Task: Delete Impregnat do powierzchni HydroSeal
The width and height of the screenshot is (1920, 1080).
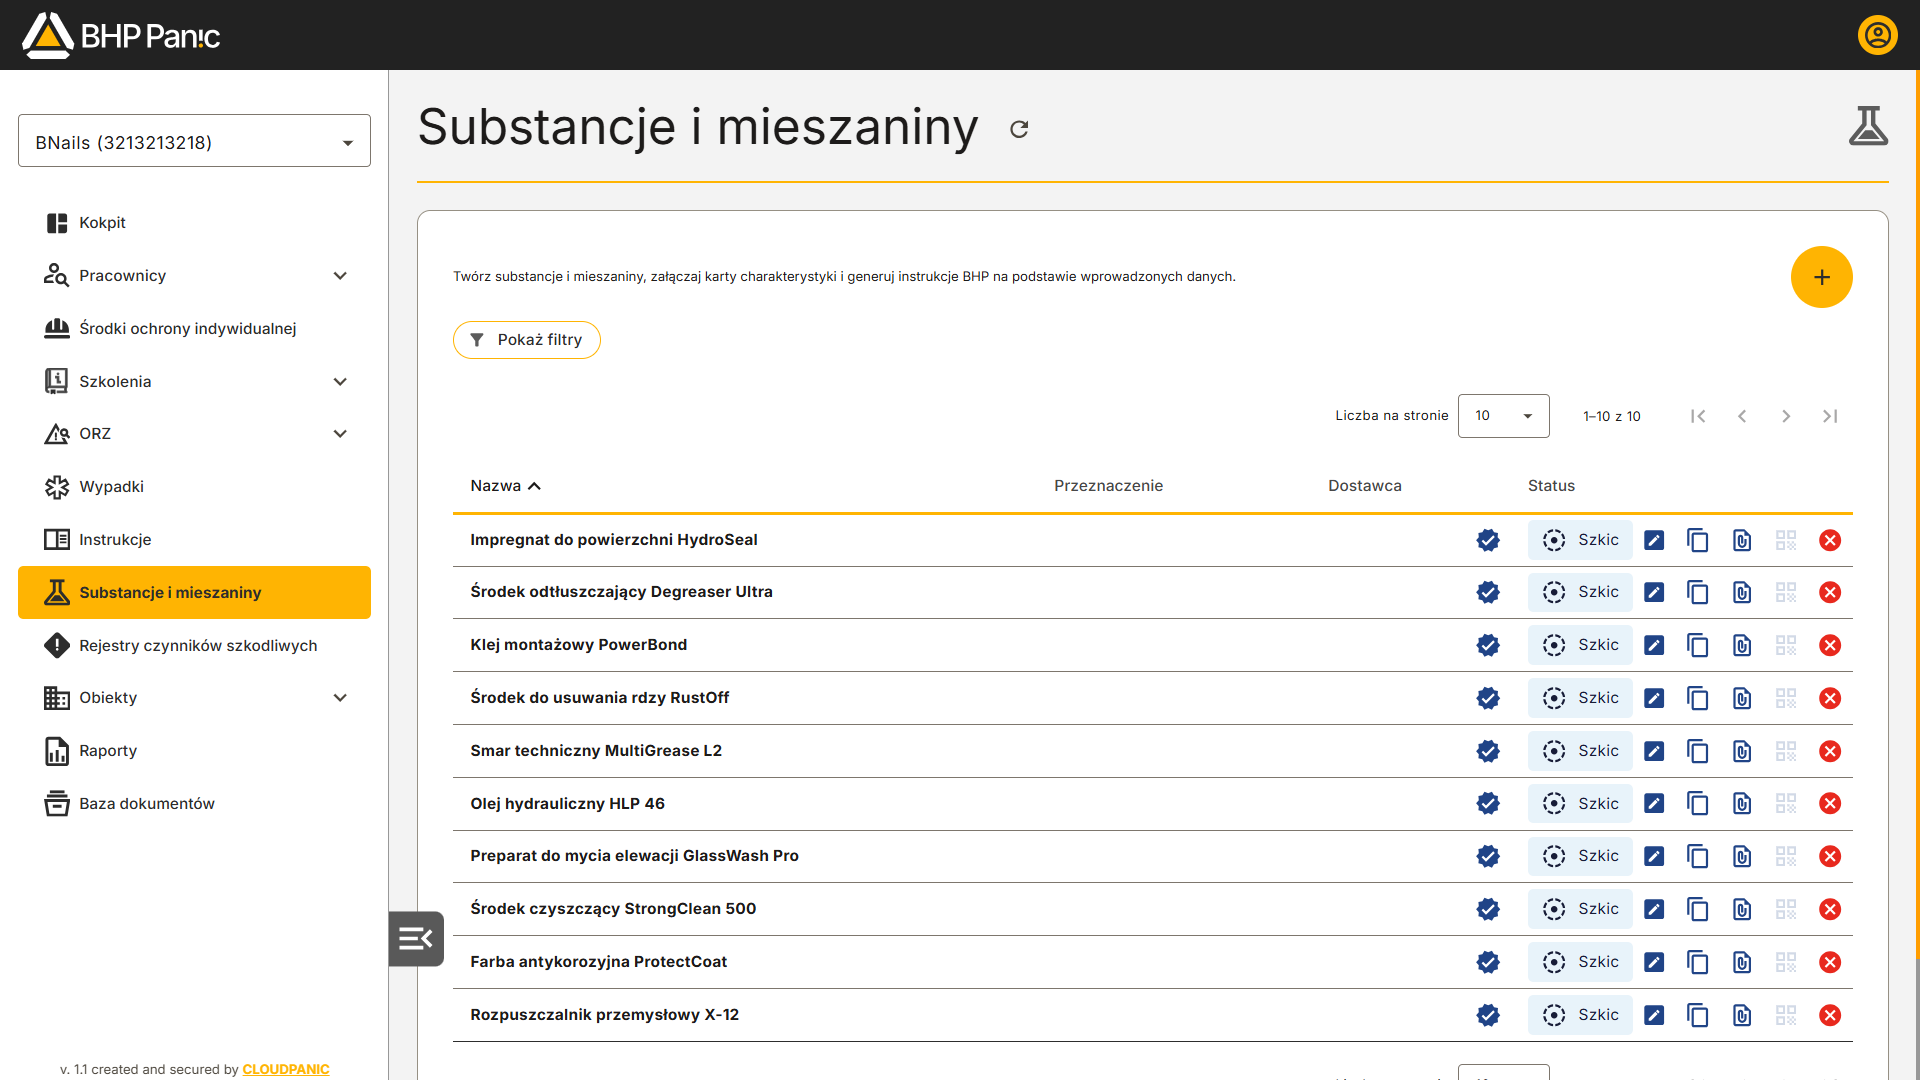Action: tap(1830, 540)
